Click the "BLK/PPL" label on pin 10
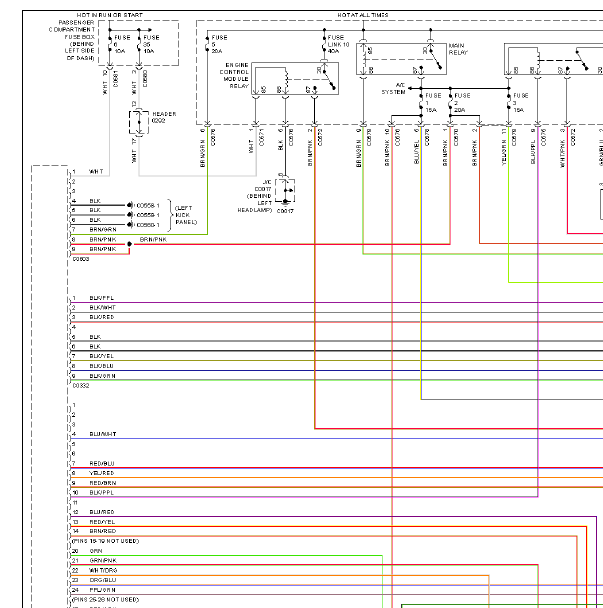603x608 pixels. coord(102,492)
